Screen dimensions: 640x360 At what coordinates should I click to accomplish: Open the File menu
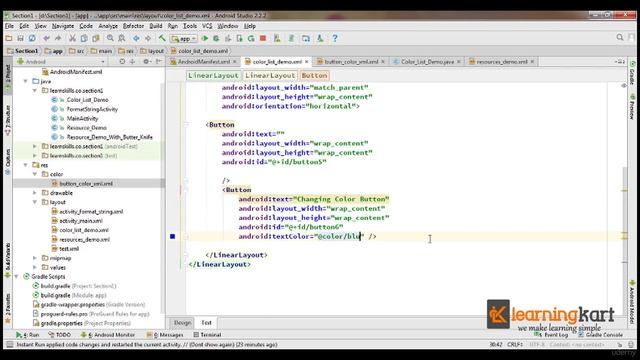coord(9,26)
